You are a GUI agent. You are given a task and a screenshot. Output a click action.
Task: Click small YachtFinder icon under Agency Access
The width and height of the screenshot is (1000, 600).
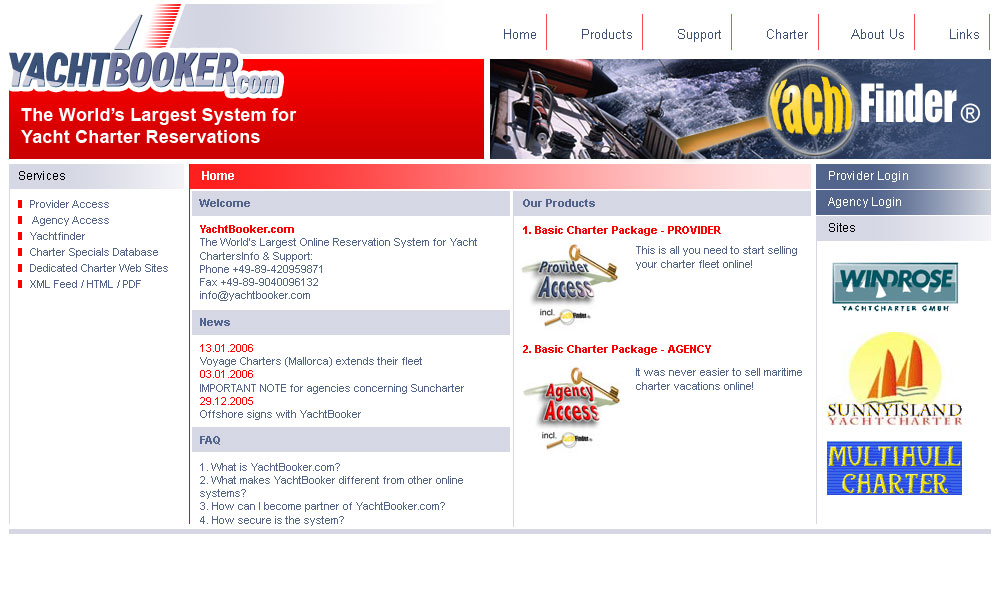pyautogui.click(x=567, y=439)
